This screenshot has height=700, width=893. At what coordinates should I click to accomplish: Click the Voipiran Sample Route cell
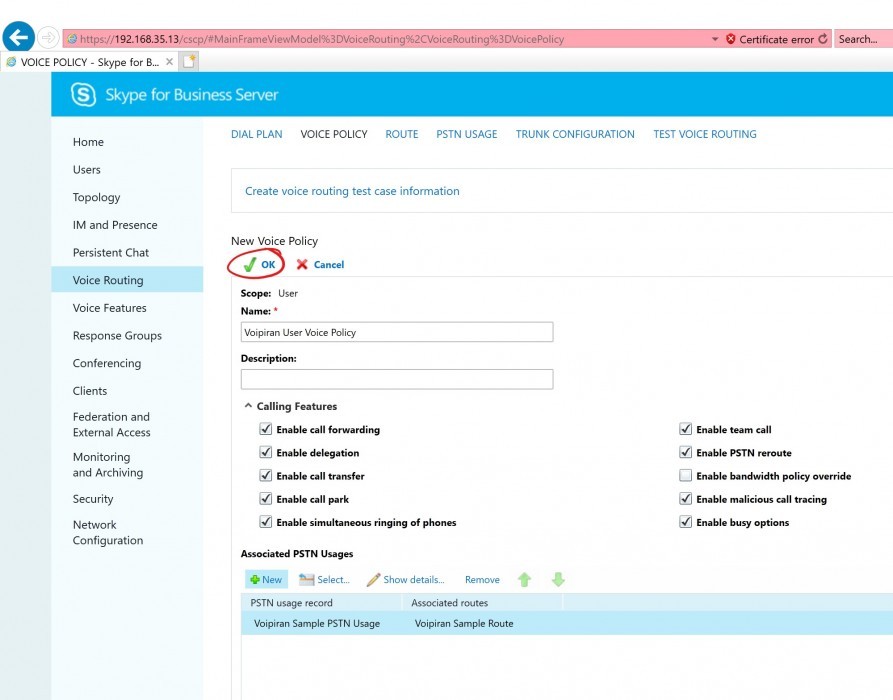[464, 623]
